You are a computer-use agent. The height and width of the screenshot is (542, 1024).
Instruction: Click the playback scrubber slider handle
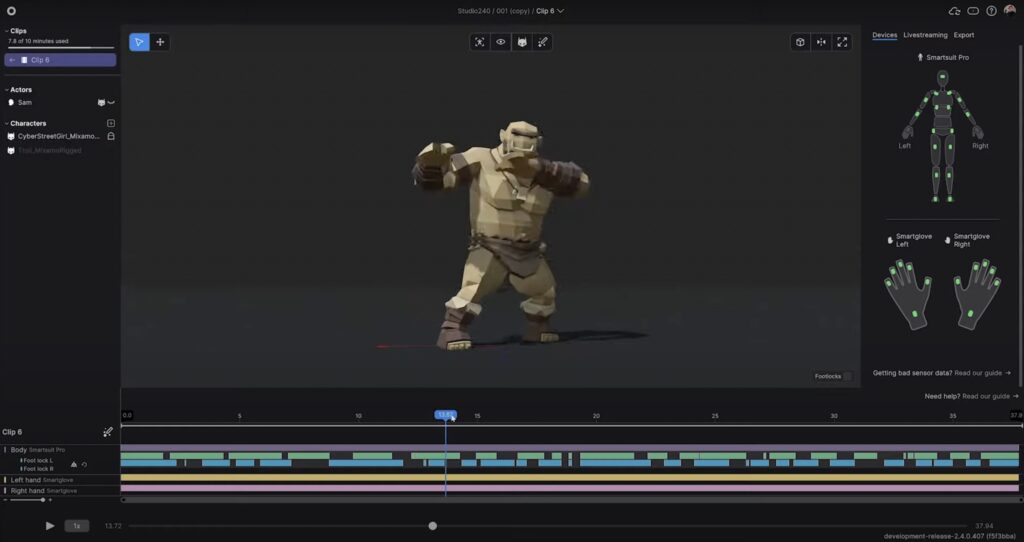(x=432, y=526)
